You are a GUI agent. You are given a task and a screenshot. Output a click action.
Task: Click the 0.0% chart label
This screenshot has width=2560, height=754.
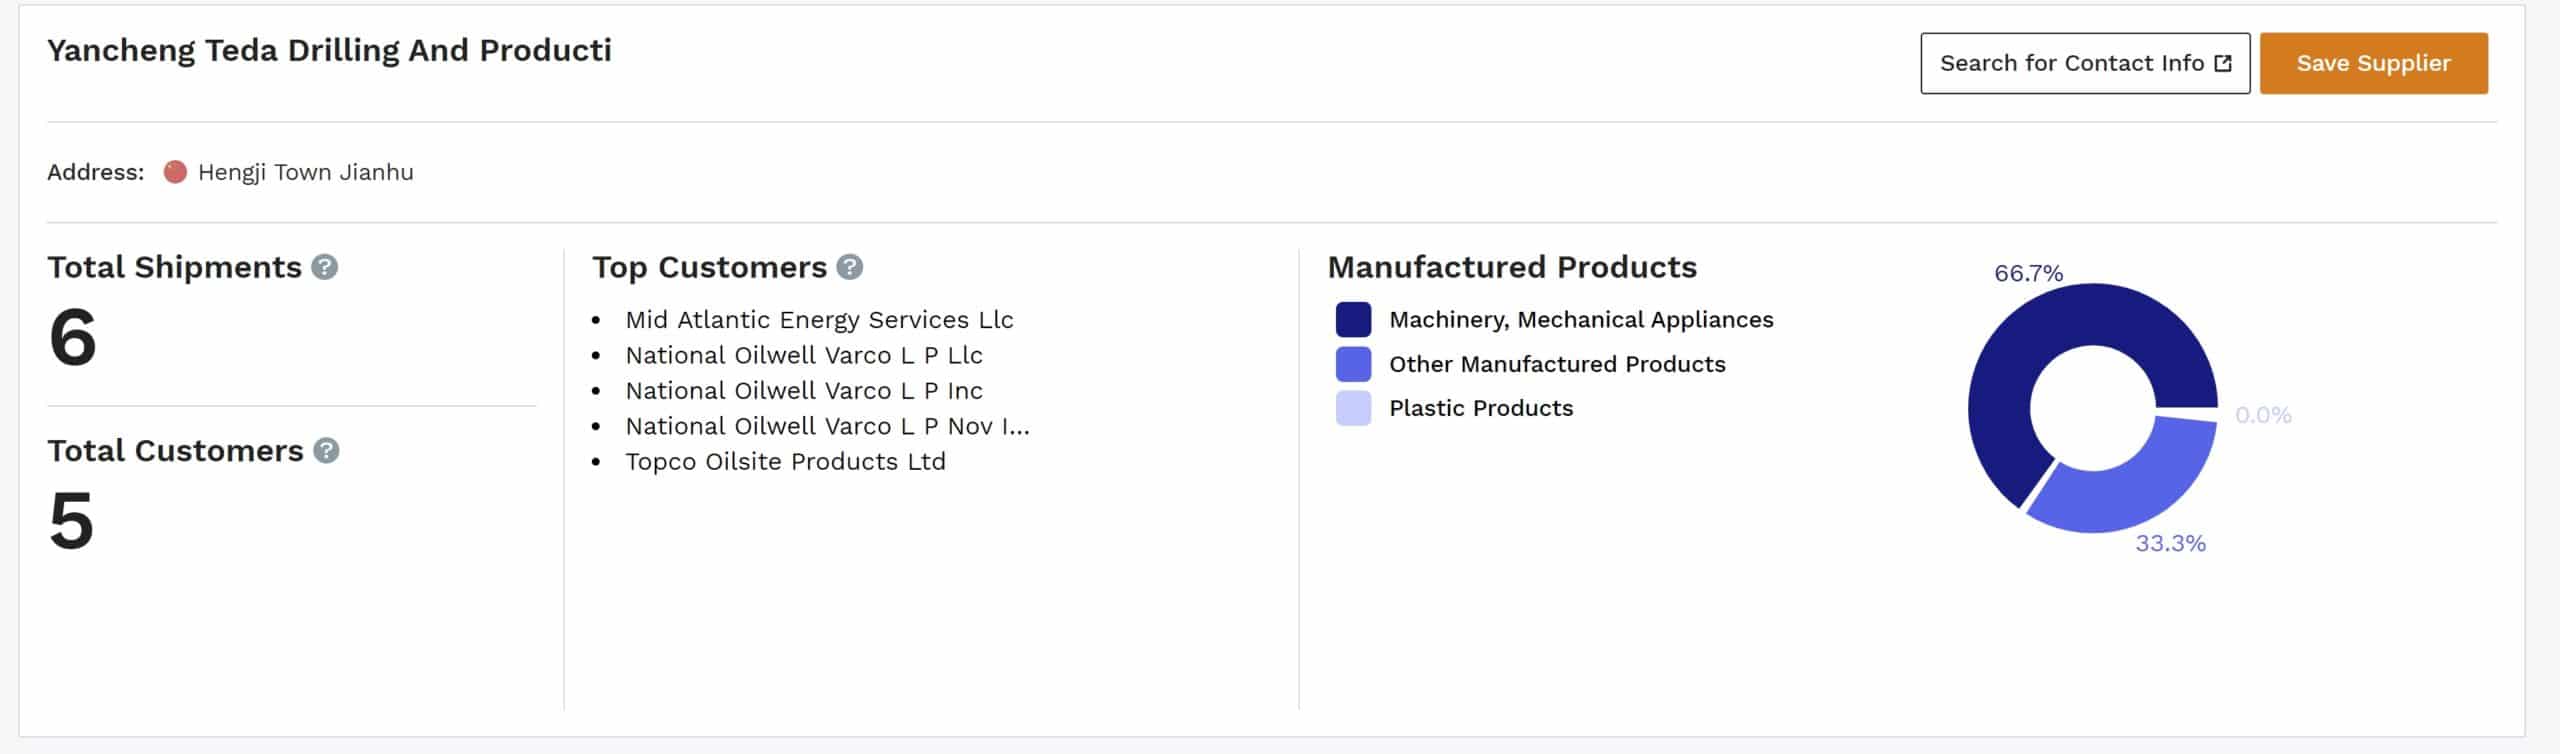tap(2263, 415)
